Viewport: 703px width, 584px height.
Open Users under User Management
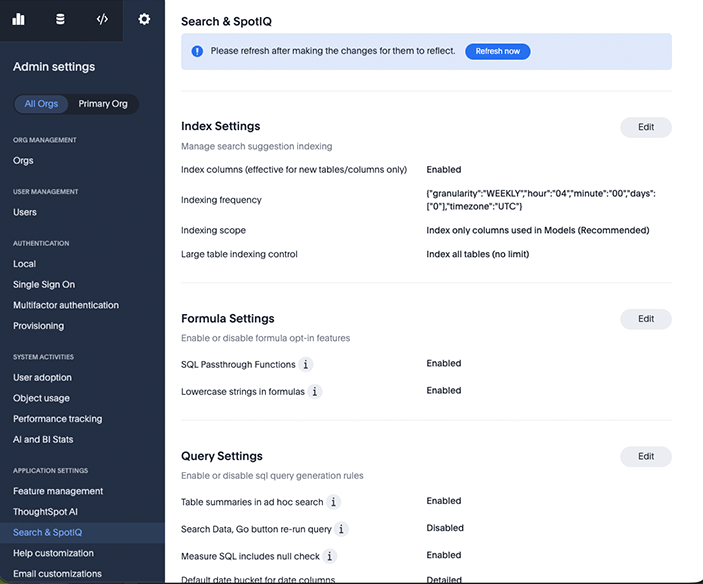25,212
